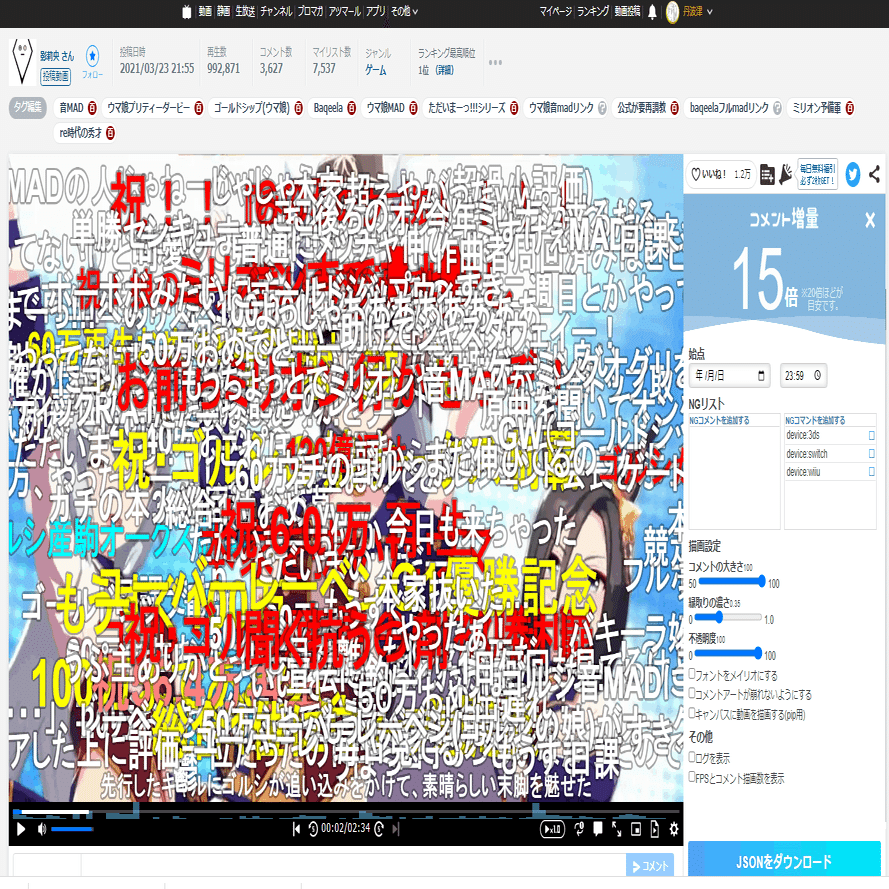
Task: Click the video seek bar
Action: tap(346, 813)
